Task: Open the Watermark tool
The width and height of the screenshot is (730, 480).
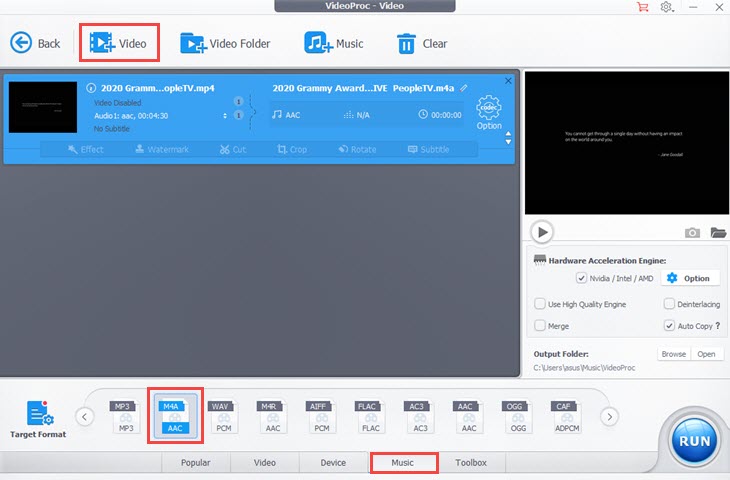Action: click(x=162, y=149)
